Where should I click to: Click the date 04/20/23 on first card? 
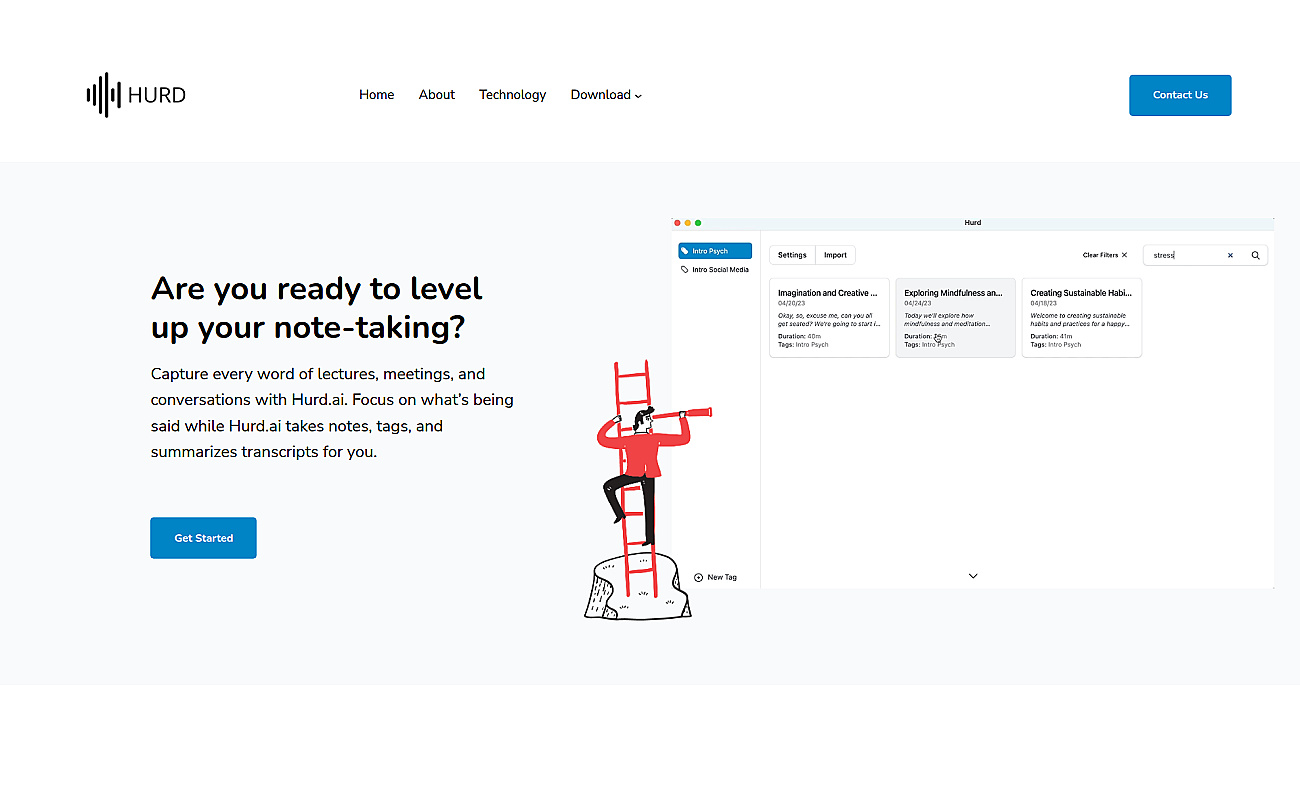(791, 303)
